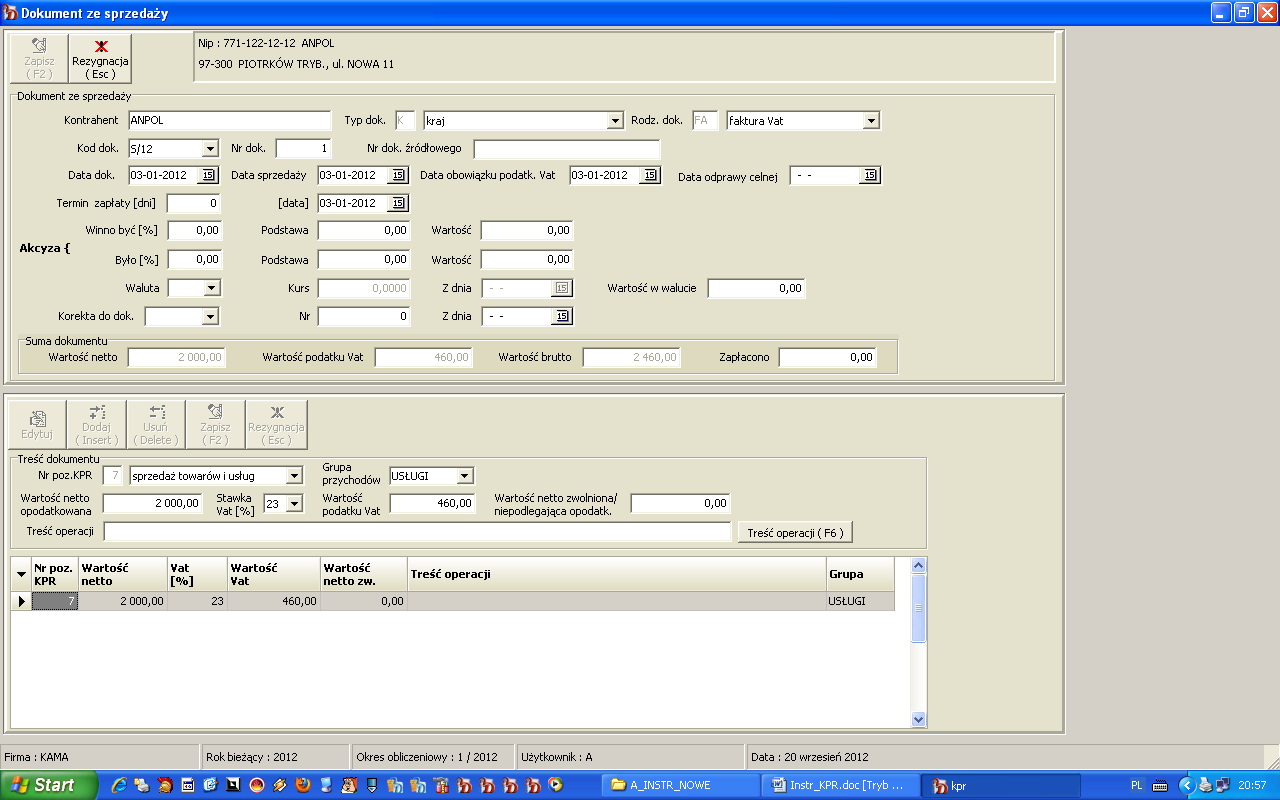Image resolution: width=1280 pixels, height=800 pixels.
Task: Expand 'sprzedaż towarów i usług' dropdown
Action: [294, 476]
